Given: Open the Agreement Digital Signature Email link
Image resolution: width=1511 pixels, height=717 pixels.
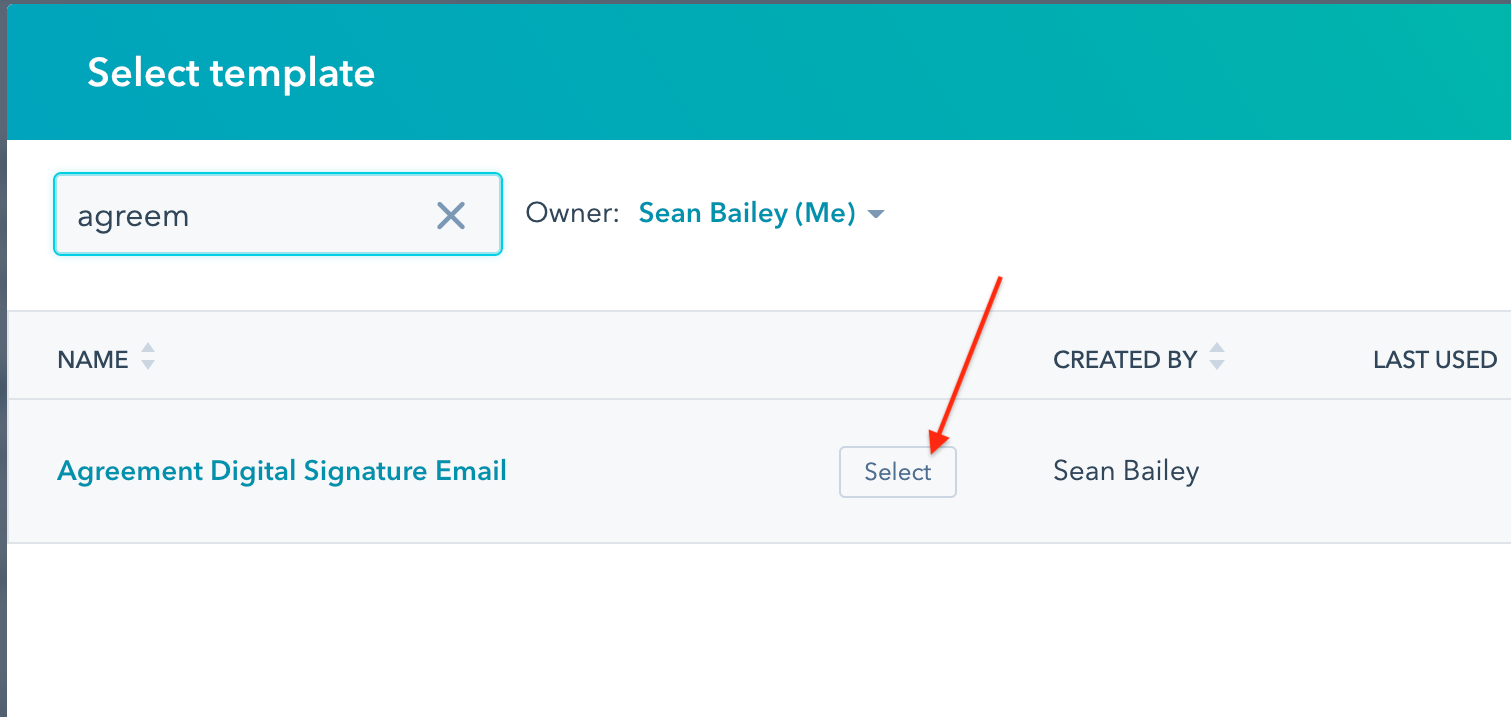Looking at the screenshot, I should [282, 471].
